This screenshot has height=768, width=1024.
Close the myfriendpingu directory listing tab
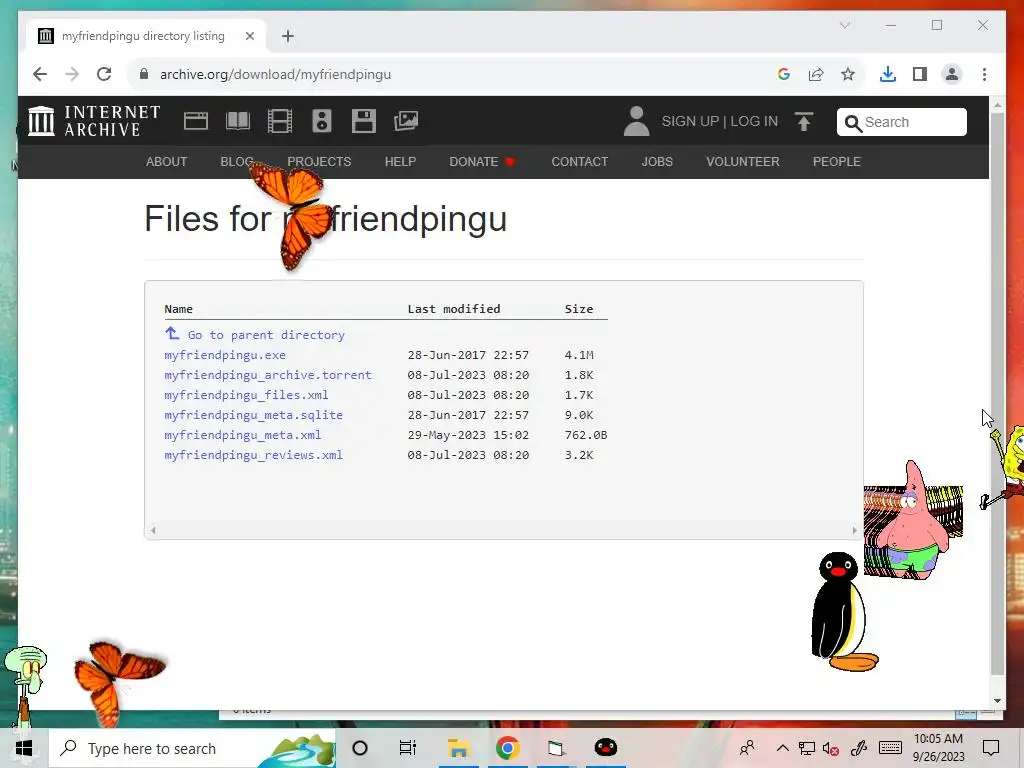tap(249, 36)
